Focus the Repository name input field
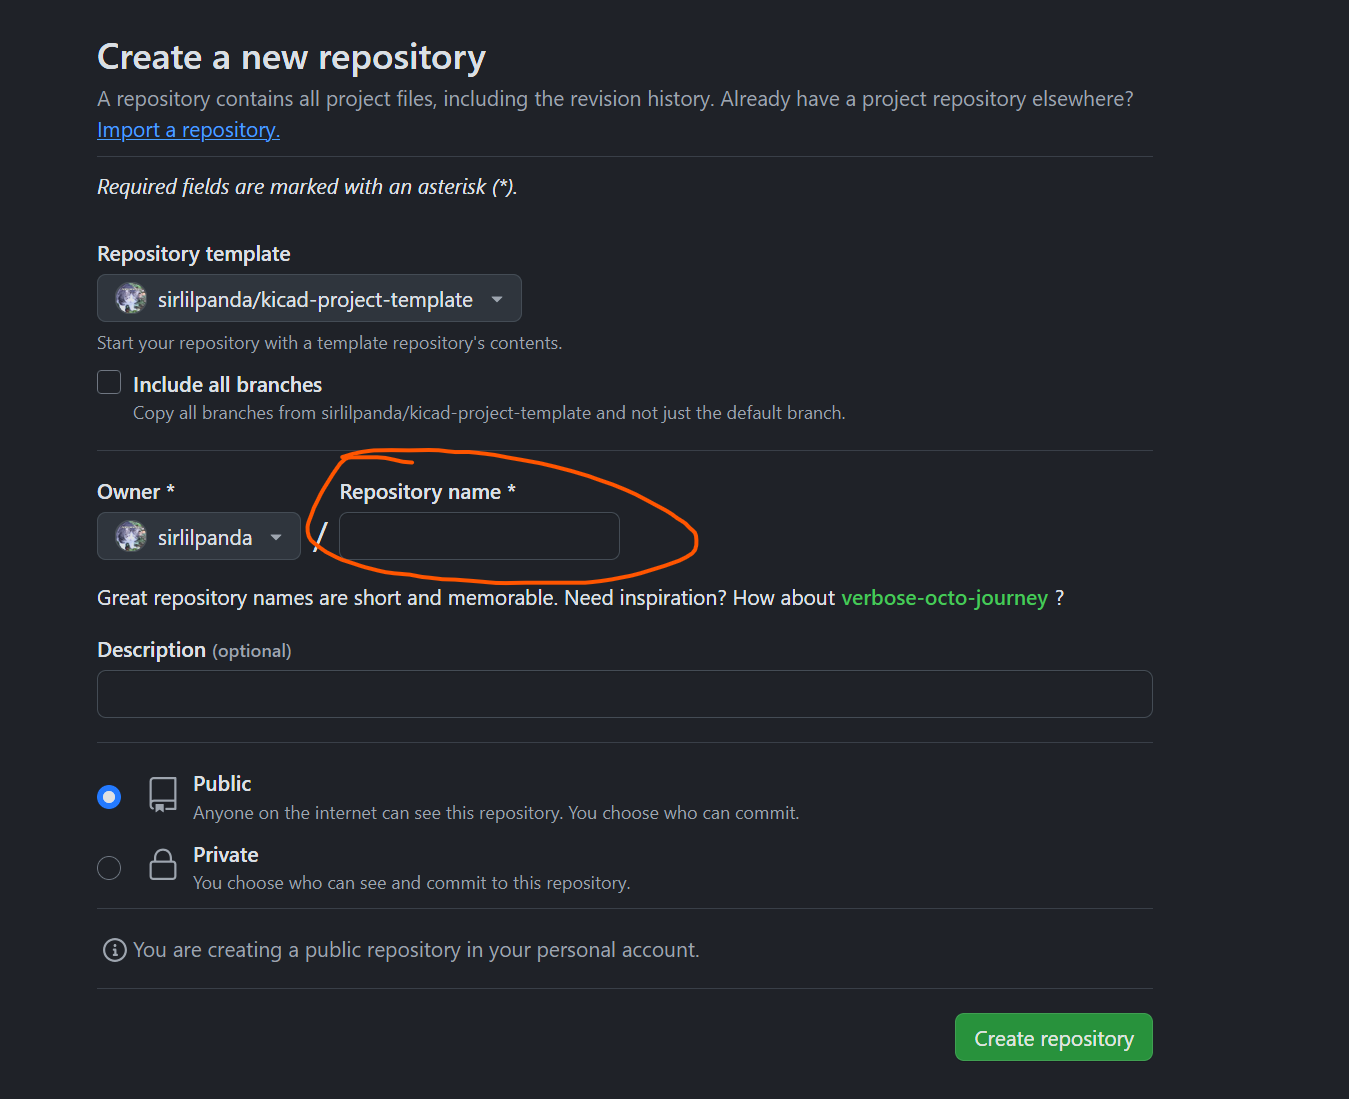This screenshot has height=1099, width=1349. click(x=479, y=536)
